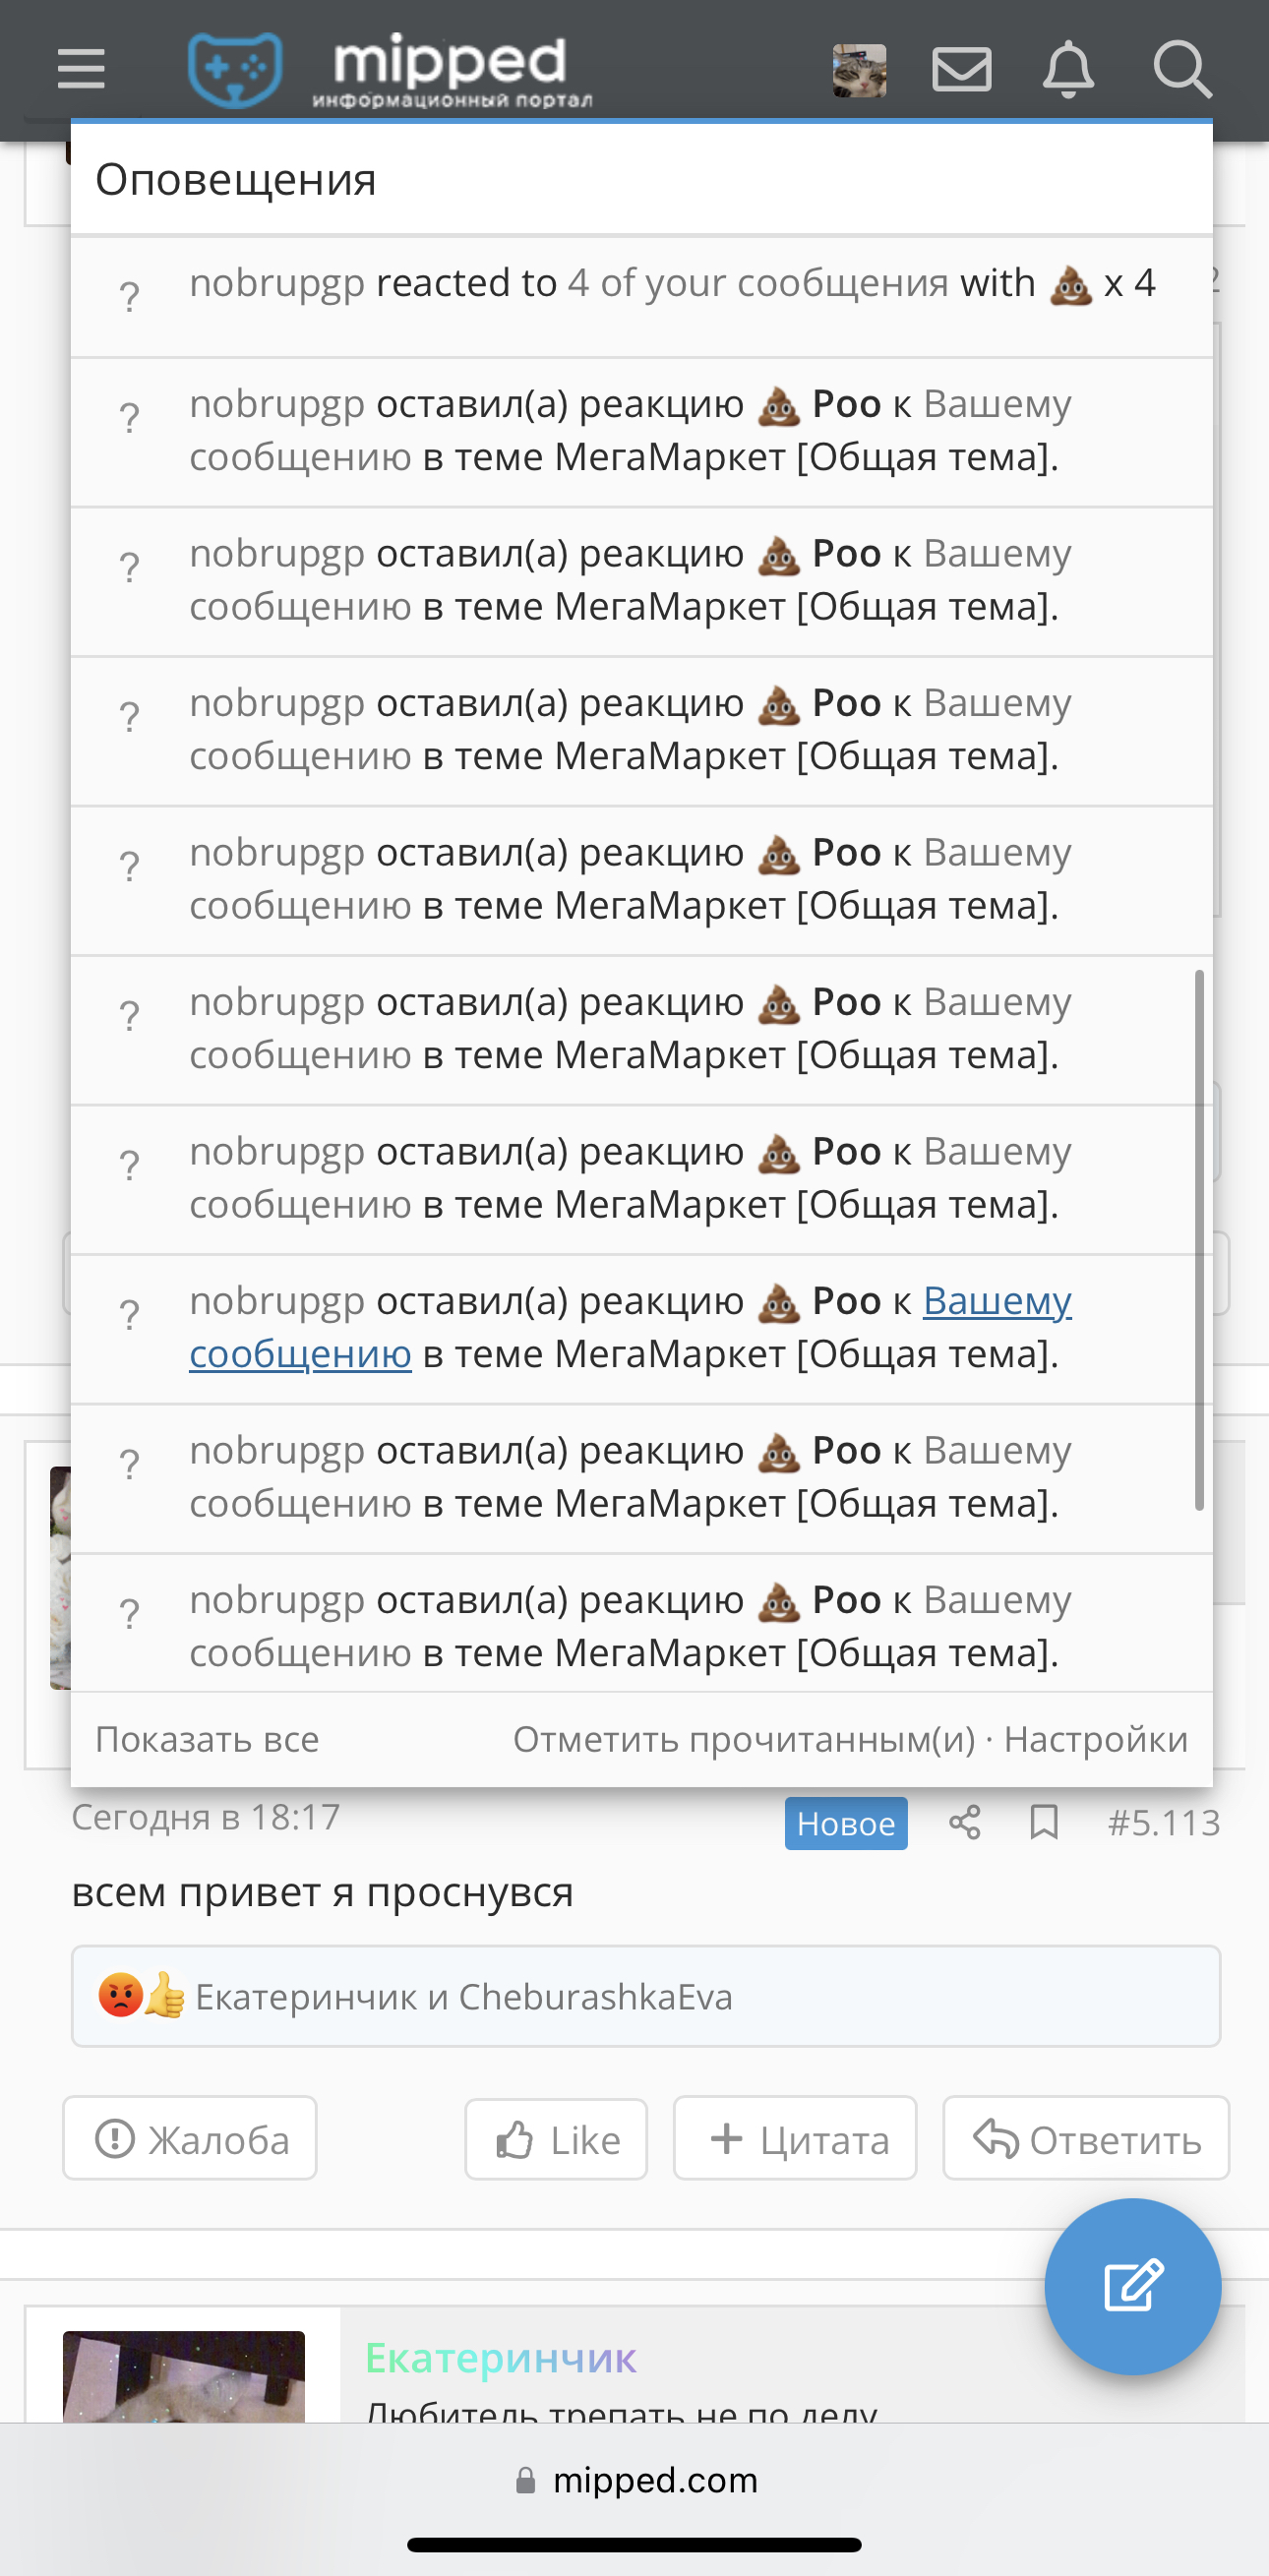Like the post with Like button
The height and width of the screenshot is (2576, 1269).
pos(556,2139)
